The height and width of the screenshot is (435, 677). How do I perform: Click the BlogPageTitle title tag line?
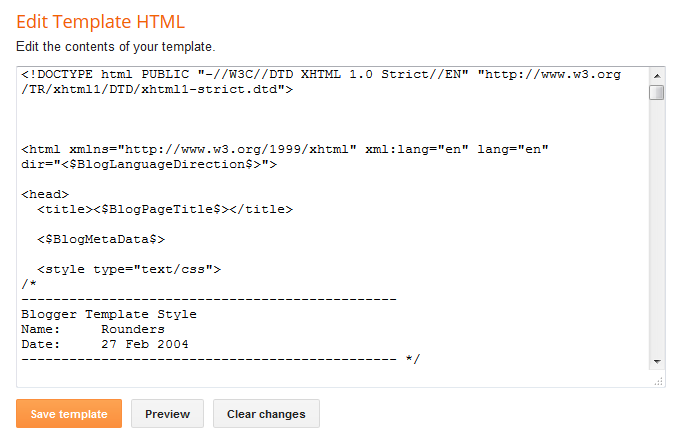pos(165,209)
